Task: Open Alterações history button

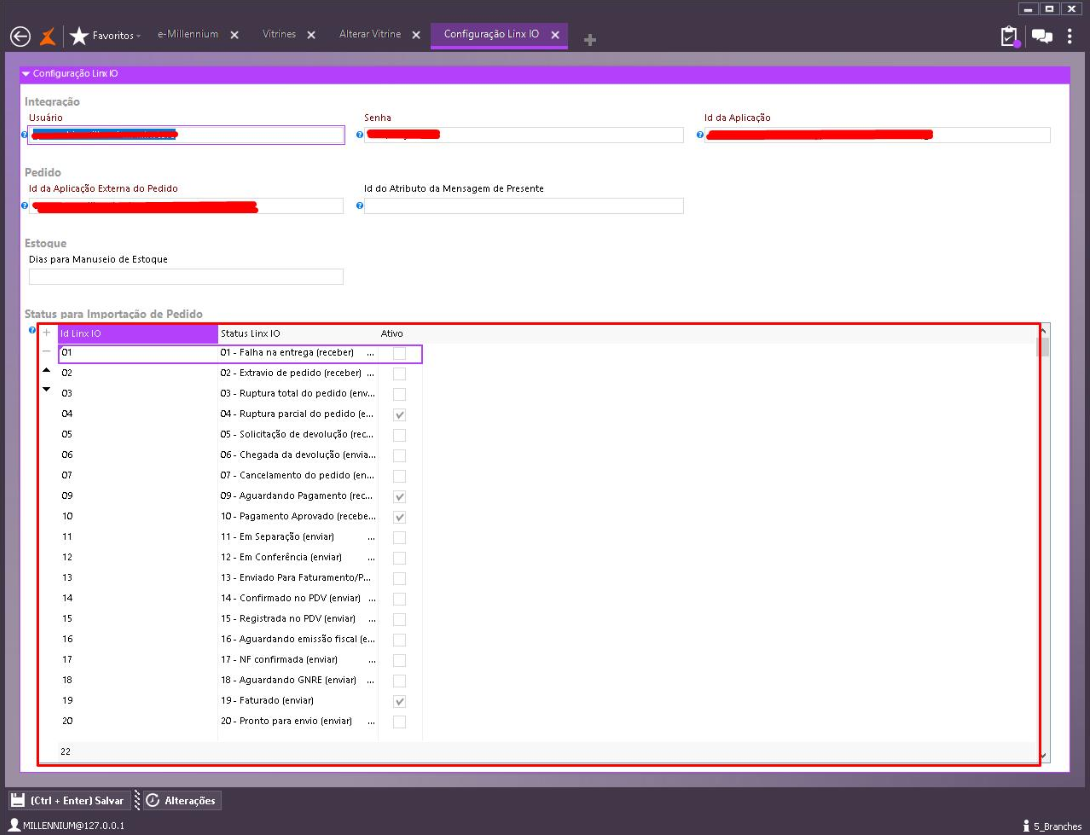Action: point(182,800)
